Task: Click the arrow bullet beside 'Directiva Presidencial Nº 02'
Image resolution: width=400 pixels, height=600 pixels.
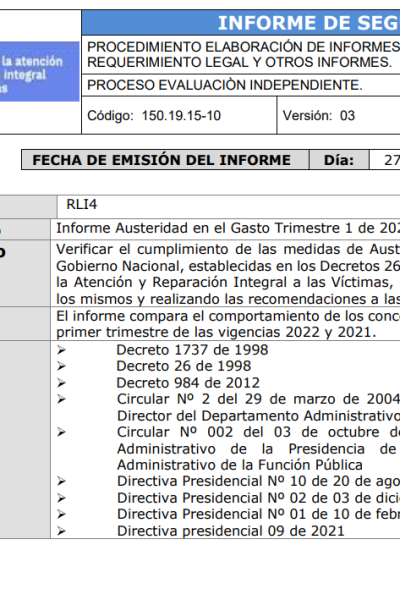Action: pos(61,498)
